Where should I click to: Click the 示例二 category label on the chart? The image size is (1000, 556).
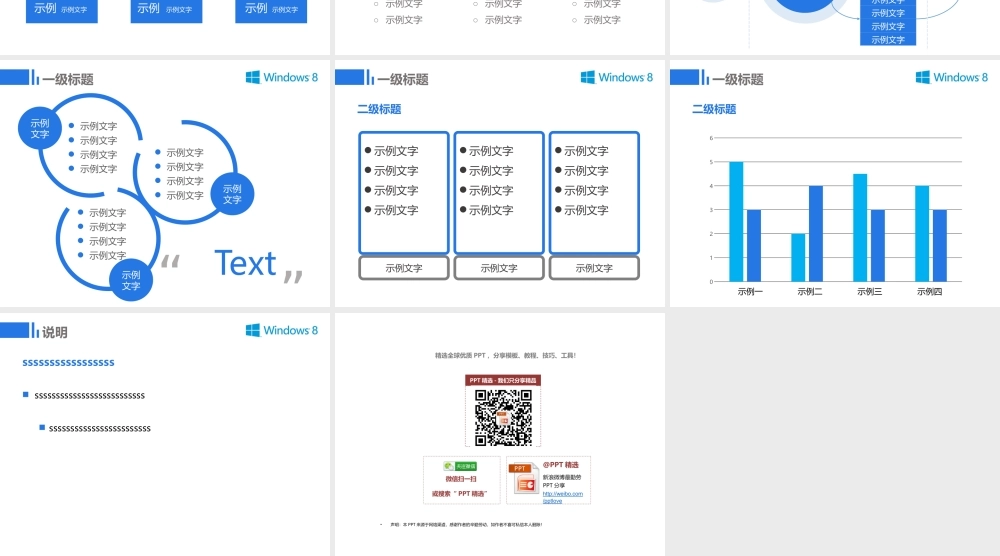(809, 291)
